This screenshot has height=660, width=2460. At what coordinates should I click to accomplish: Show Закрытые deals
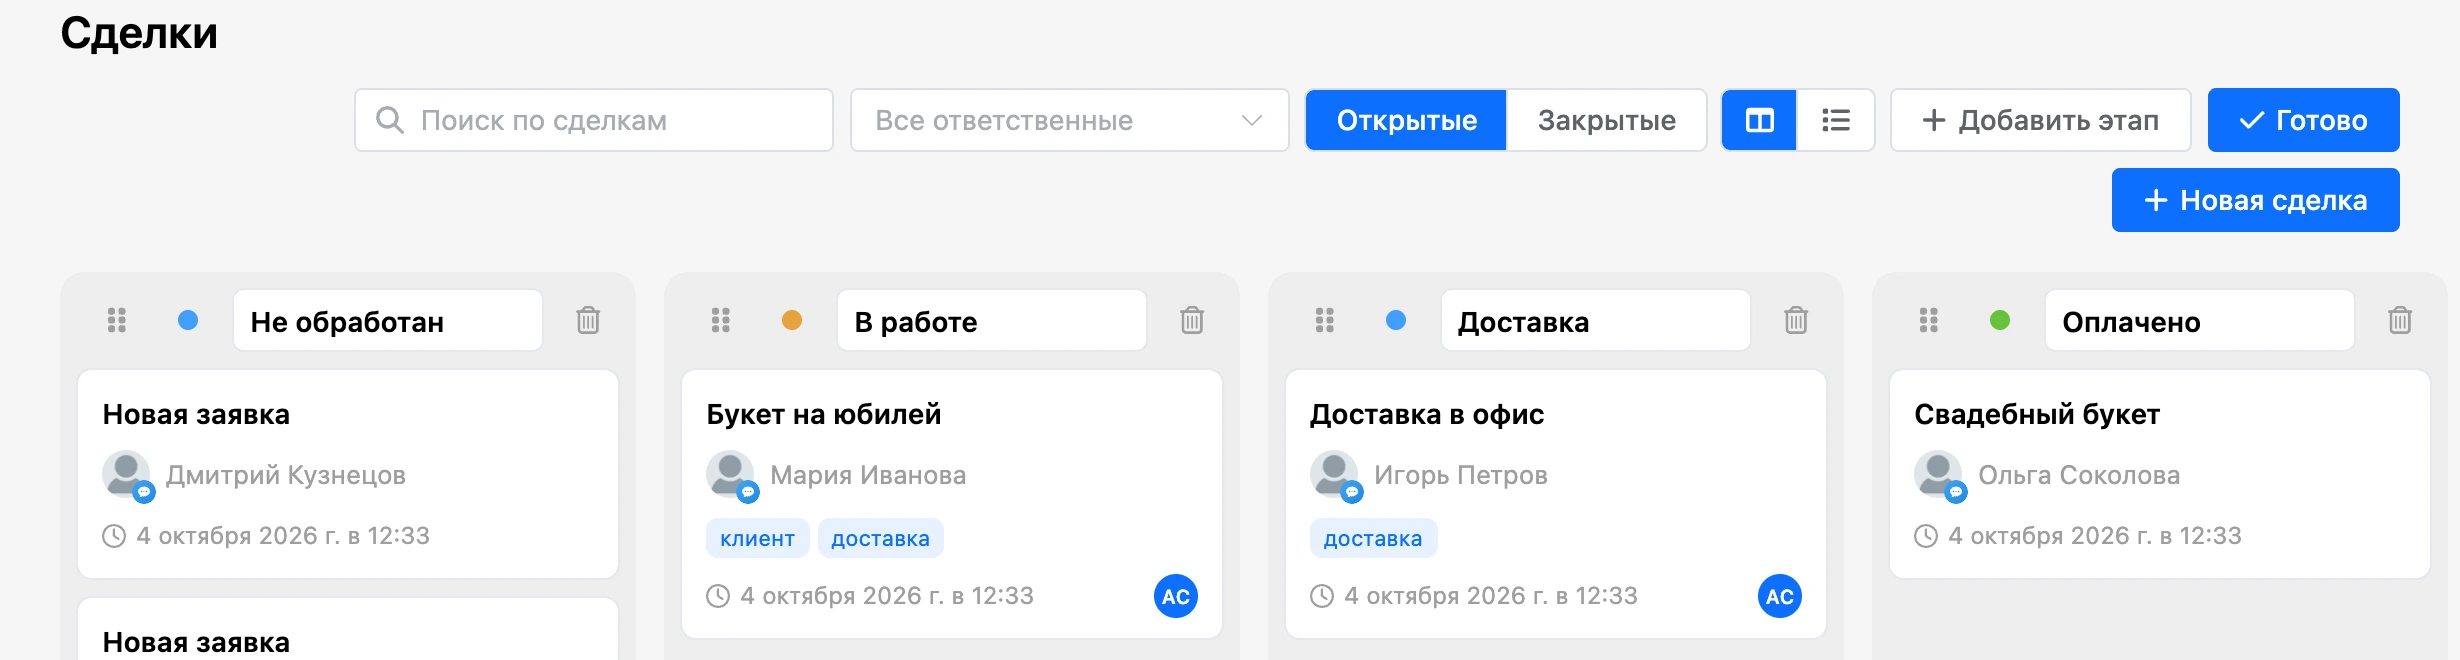click(x=1606, y=120)
